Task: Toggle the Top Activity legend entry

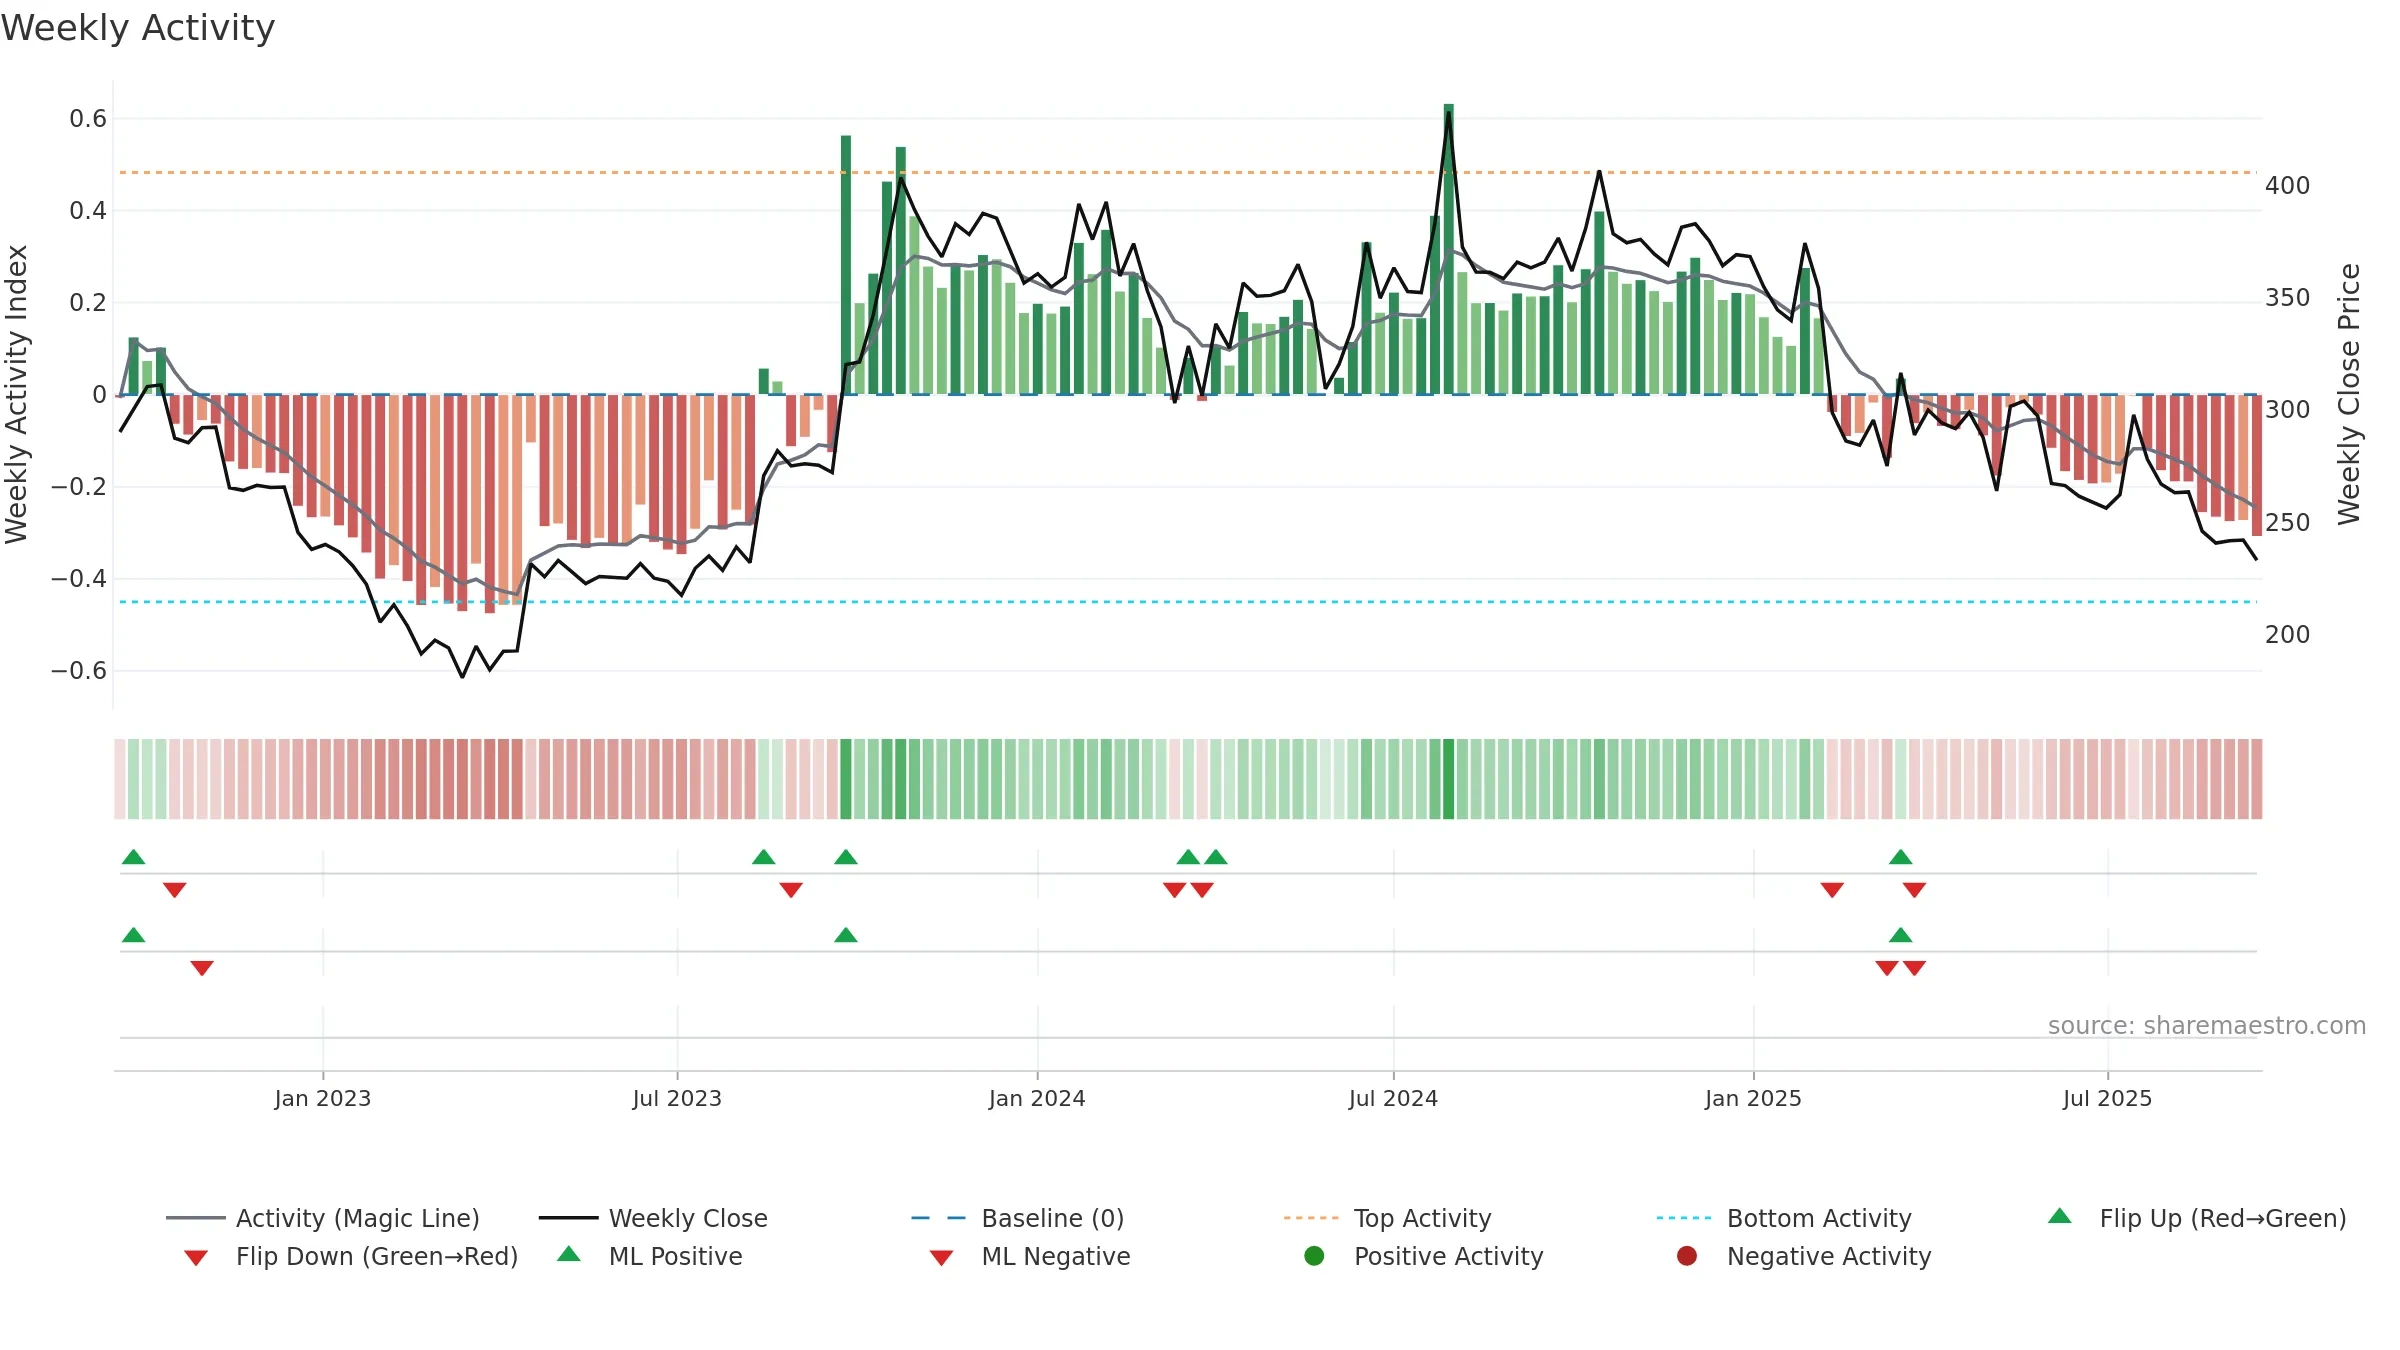Action: (x=1388, y=1218)
